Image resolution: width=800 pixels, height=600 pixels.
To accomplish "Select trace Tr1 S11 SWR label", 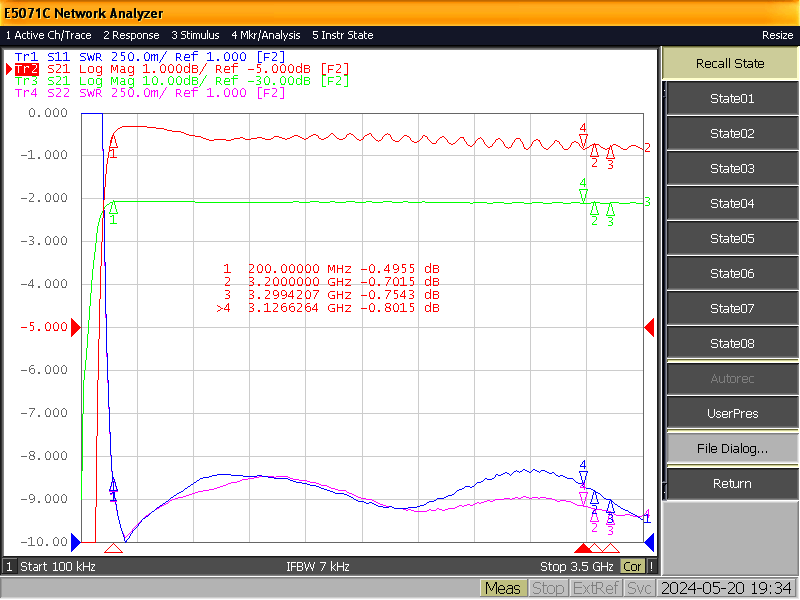I will (150, 57).
